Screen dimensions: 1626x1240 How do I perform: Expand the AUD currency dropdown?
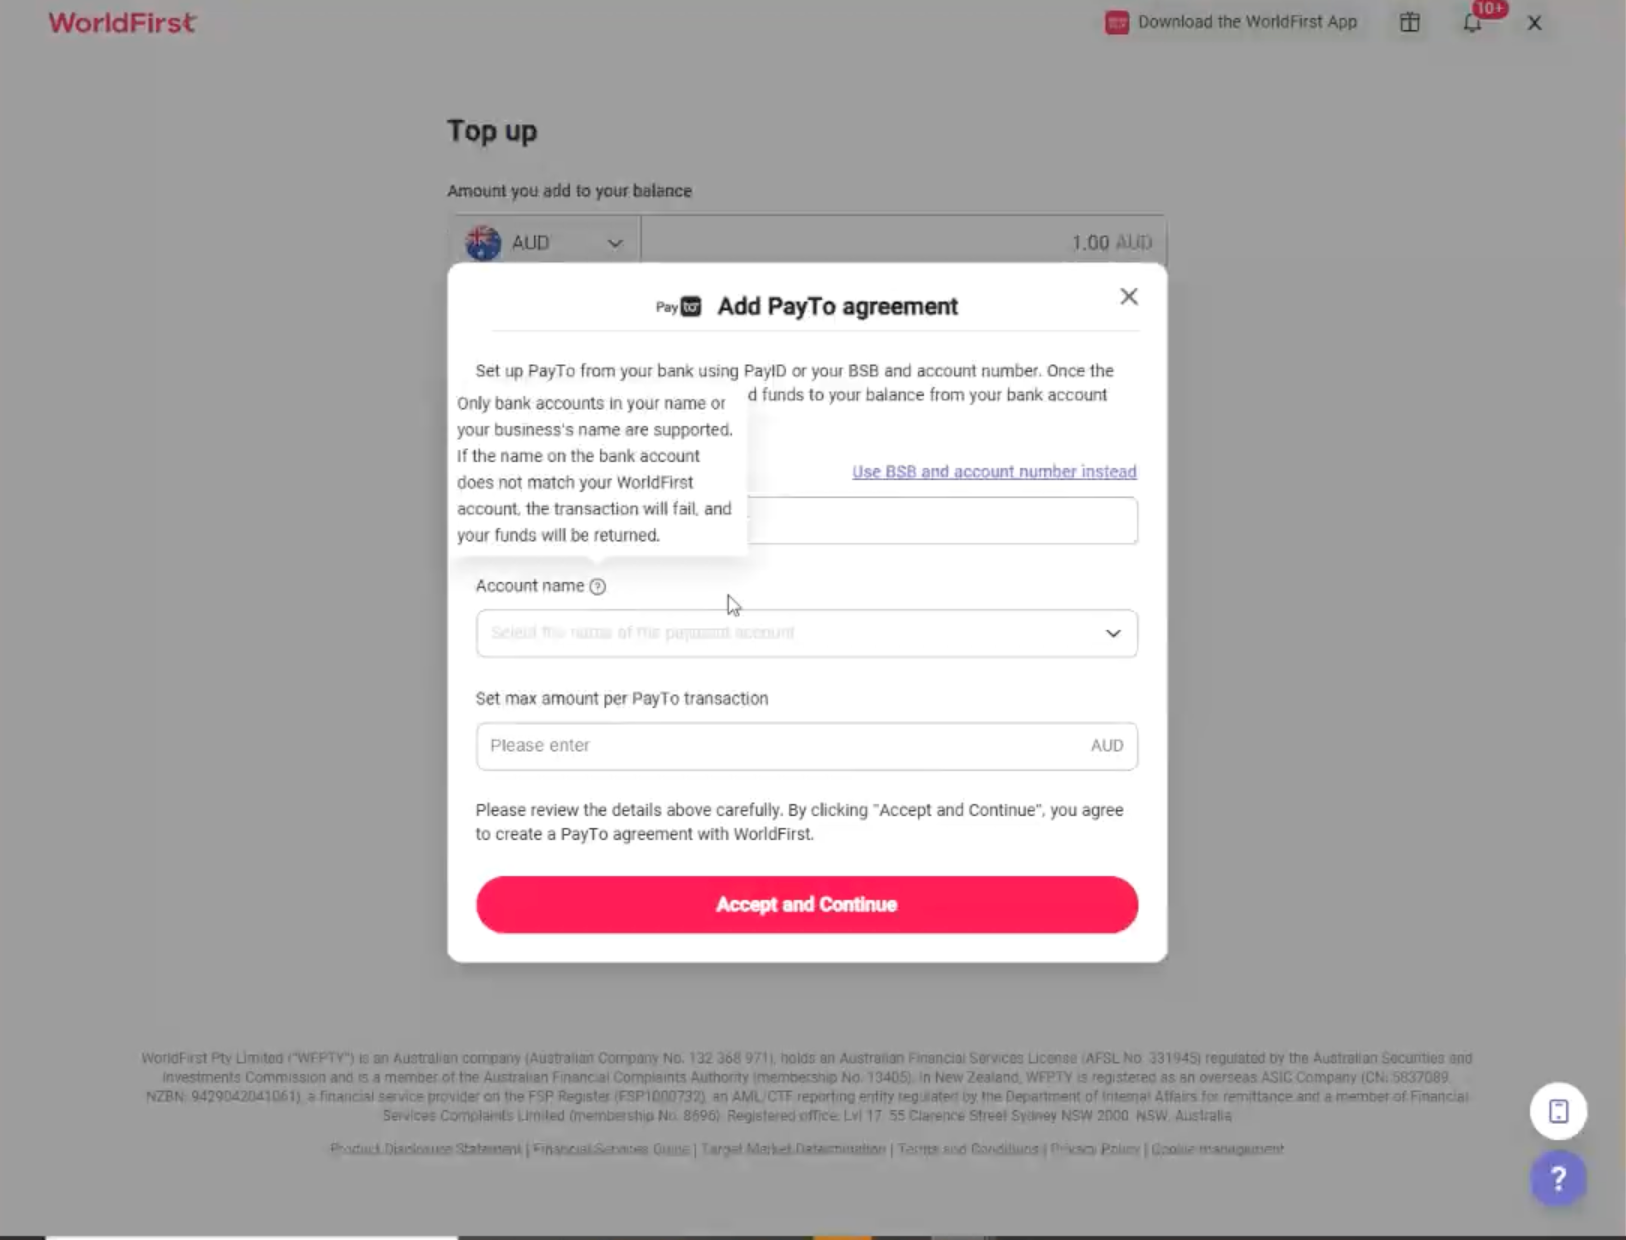point(546,243)
